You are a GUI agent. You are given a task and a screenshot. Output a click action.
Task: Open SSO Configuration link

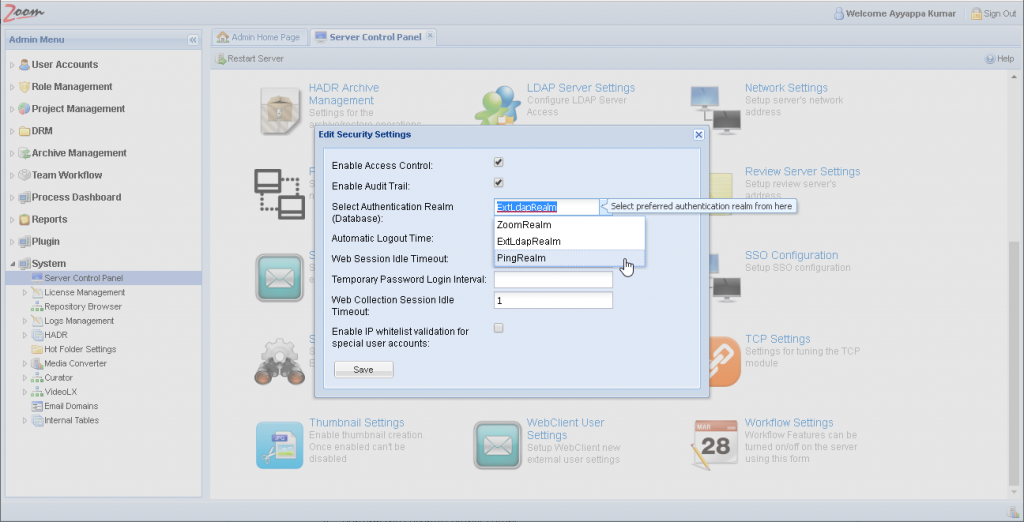pyautogui.click(x=792, y=255)
